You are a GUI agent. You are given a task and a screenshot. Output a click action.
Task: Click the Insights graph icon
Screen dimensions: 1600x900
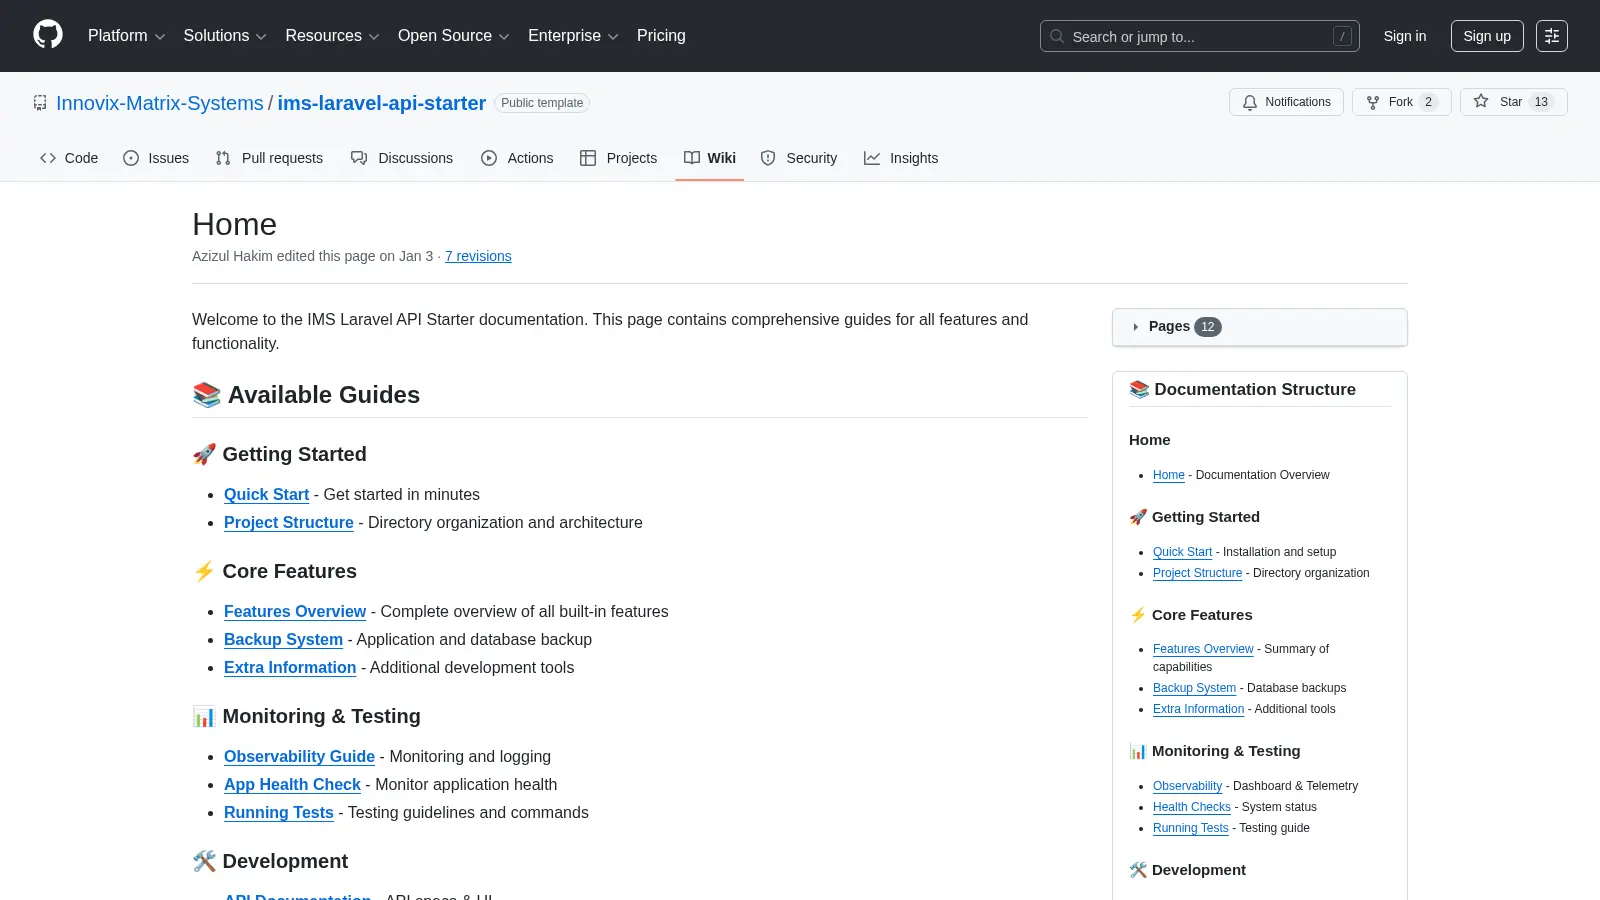pyautogui.click(x=872, y=158)
